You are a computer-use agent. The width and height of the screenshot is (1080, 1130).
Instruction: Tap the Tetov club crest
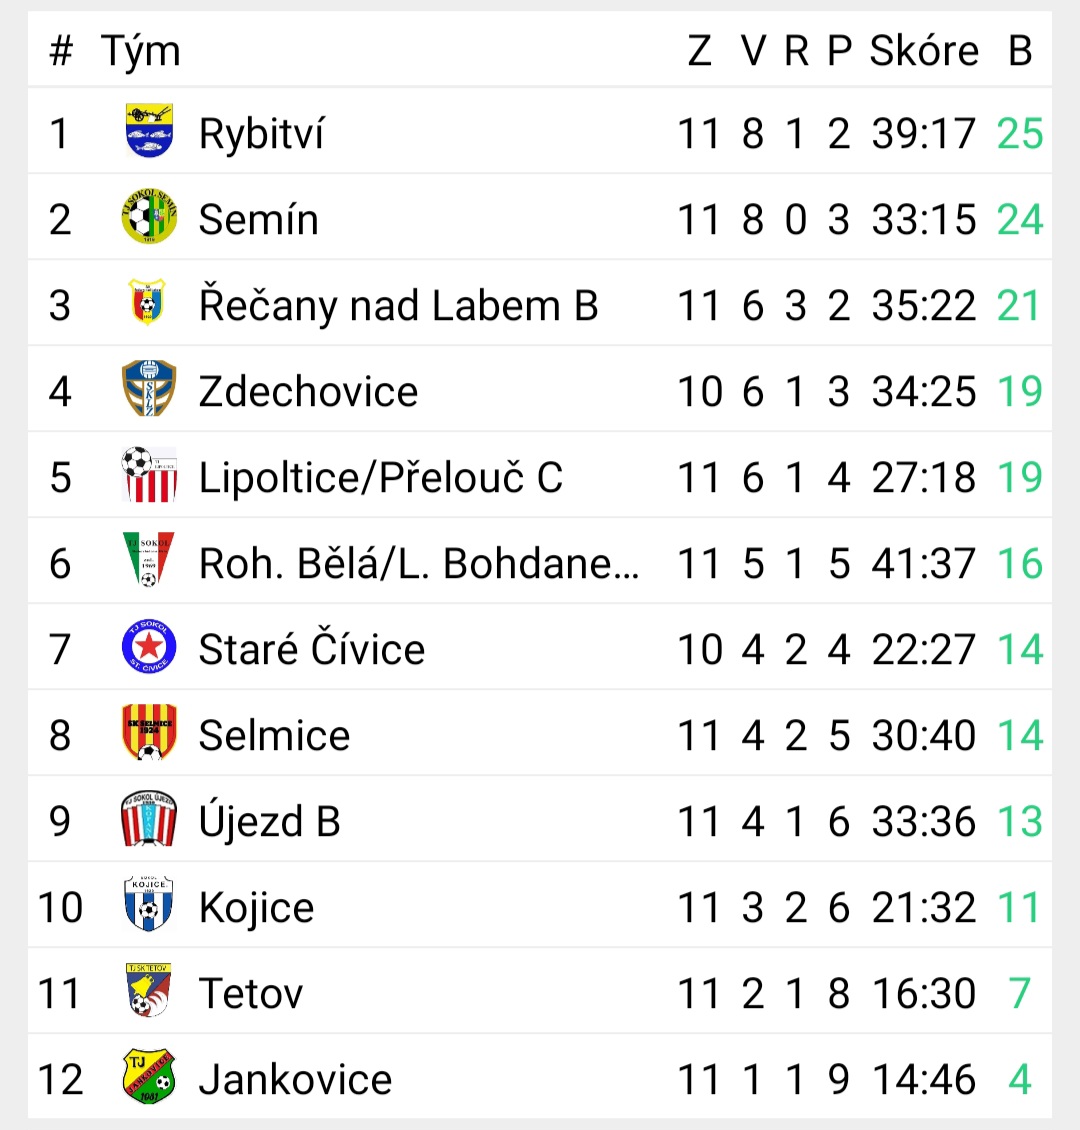tap(149, 990)
